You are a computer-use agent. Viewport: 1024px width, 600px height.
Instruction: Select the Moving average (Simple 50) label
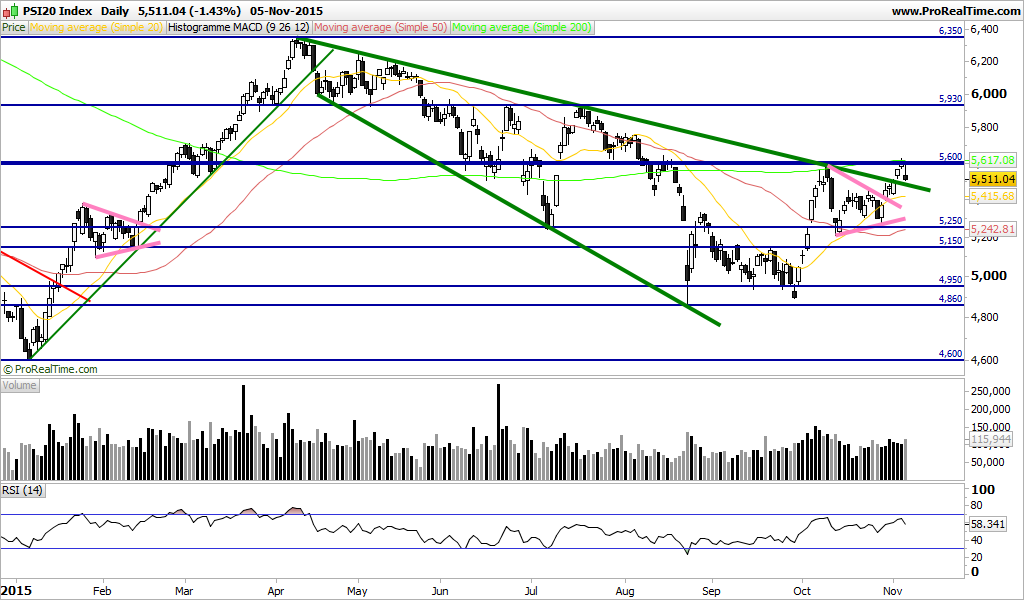[381, 27]
